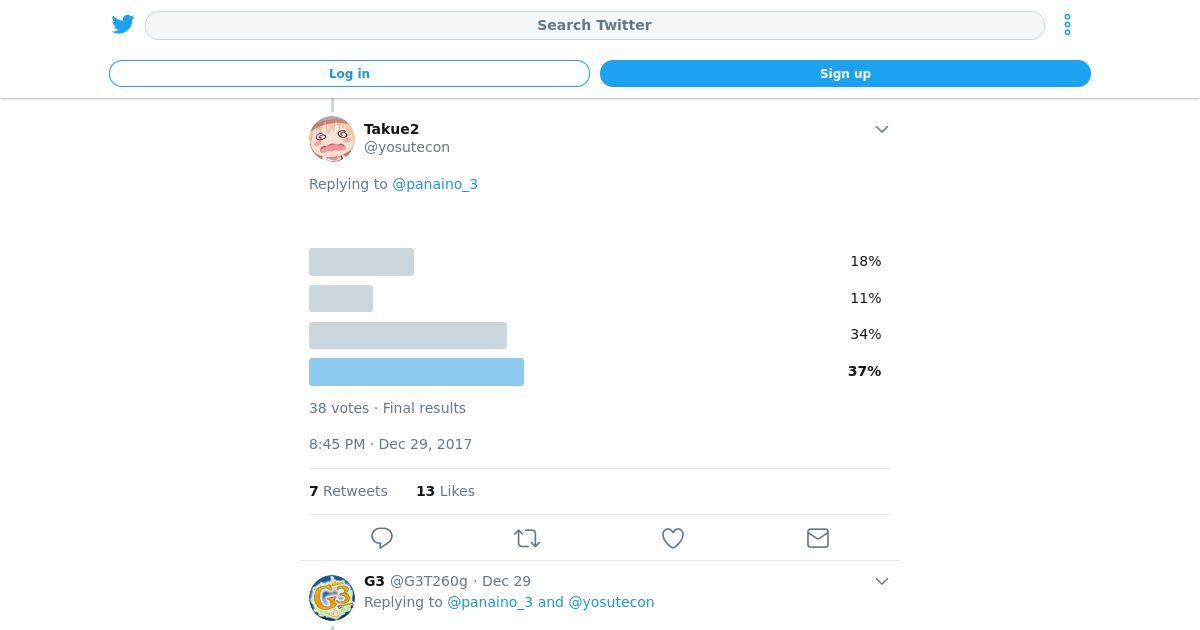Click the Sign up button

(845, 74)
